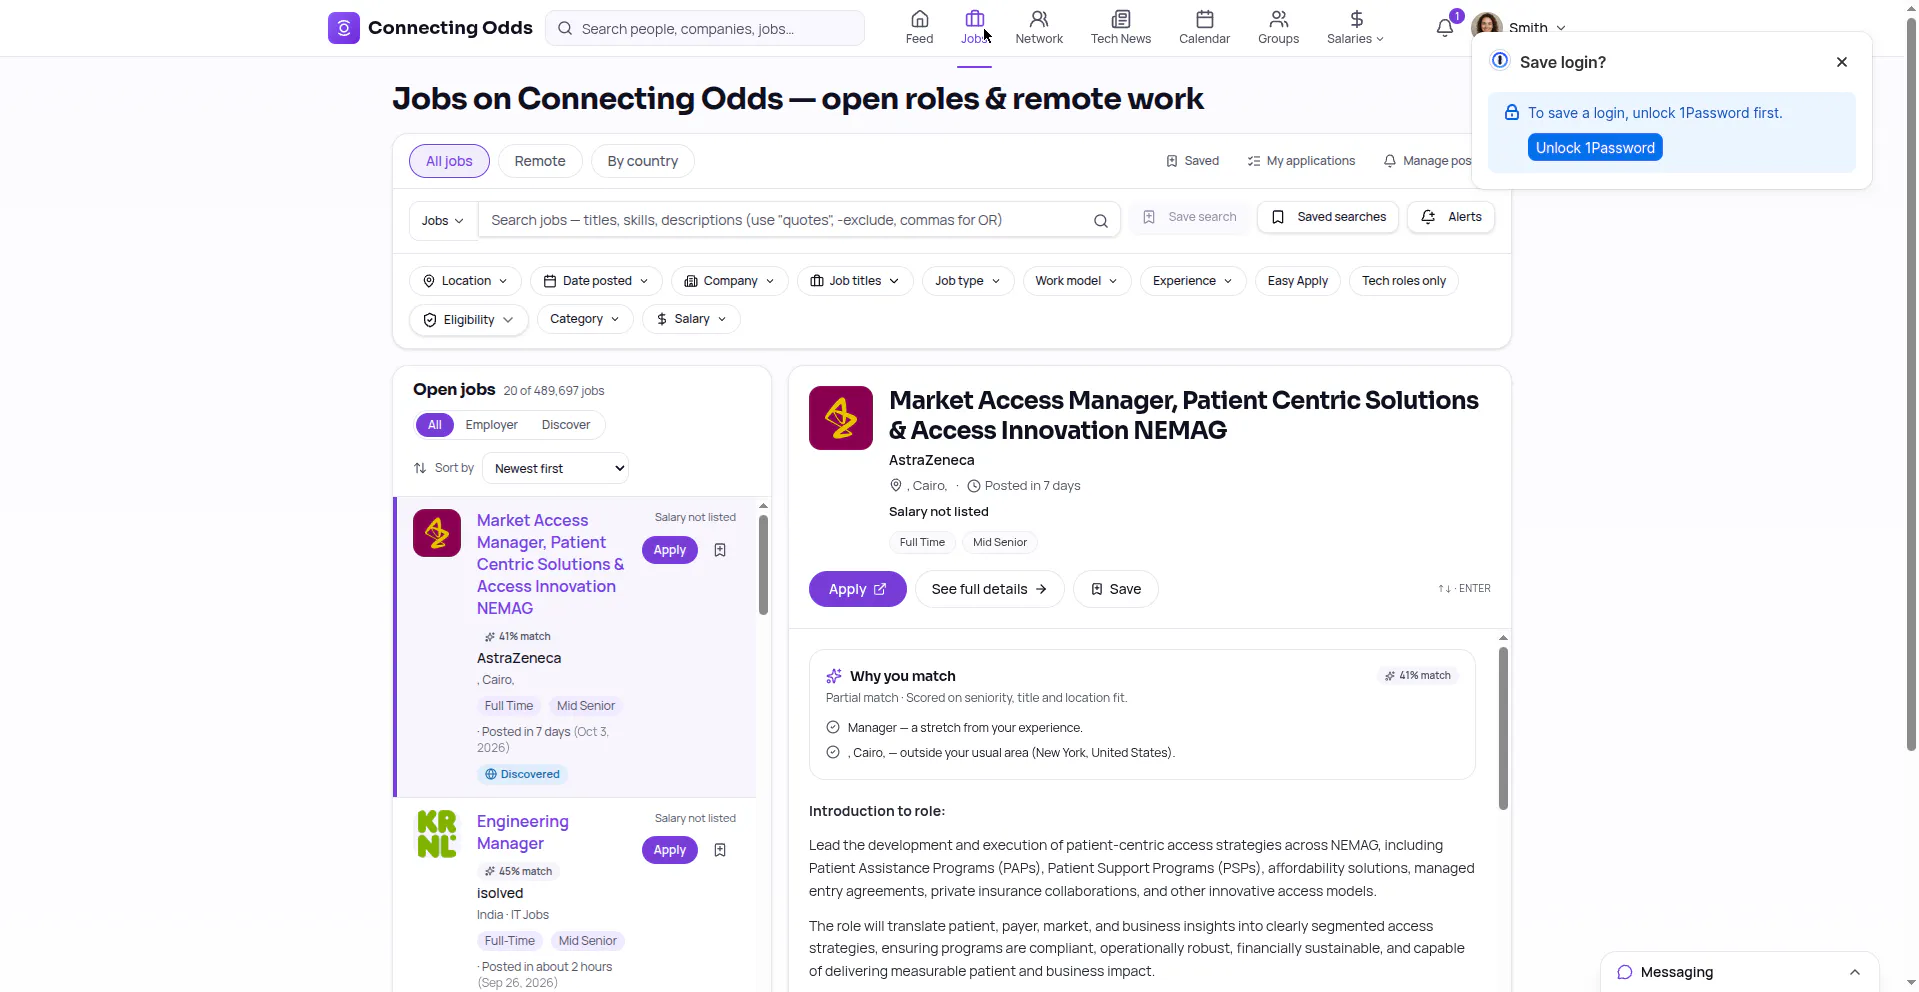
Task: Select the Employer segment under Open jobs
Action: 491,425
